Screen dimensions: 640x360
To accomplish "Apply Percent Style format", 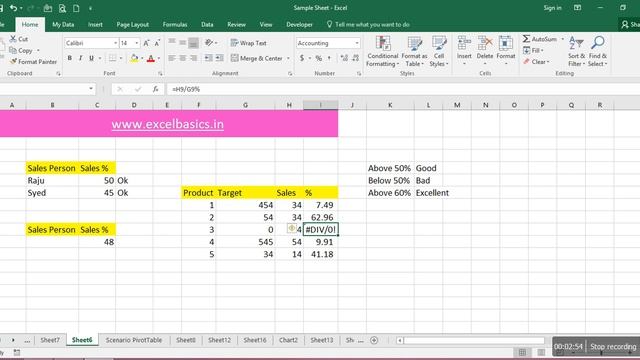I will (x=318, y=58).
